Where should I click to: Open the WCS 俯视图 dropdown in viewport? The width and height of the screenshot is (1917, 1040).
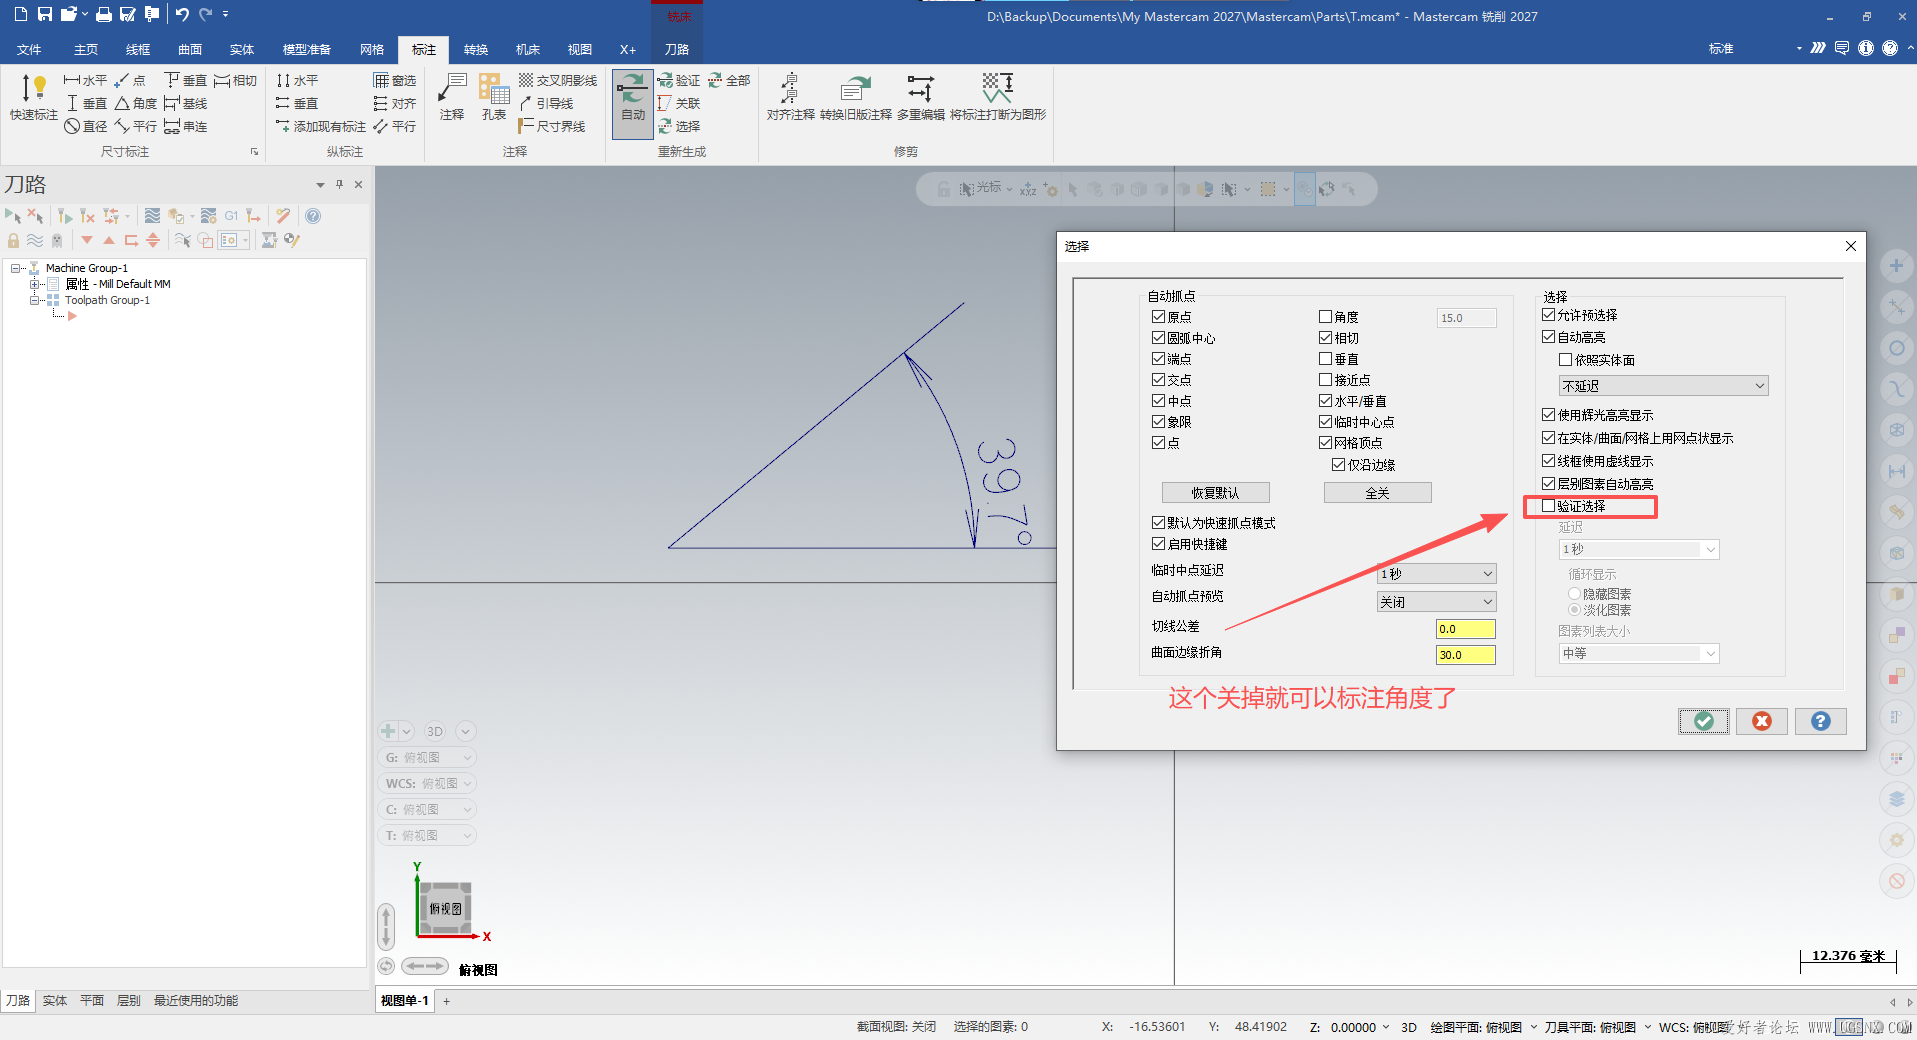(427, 783)
